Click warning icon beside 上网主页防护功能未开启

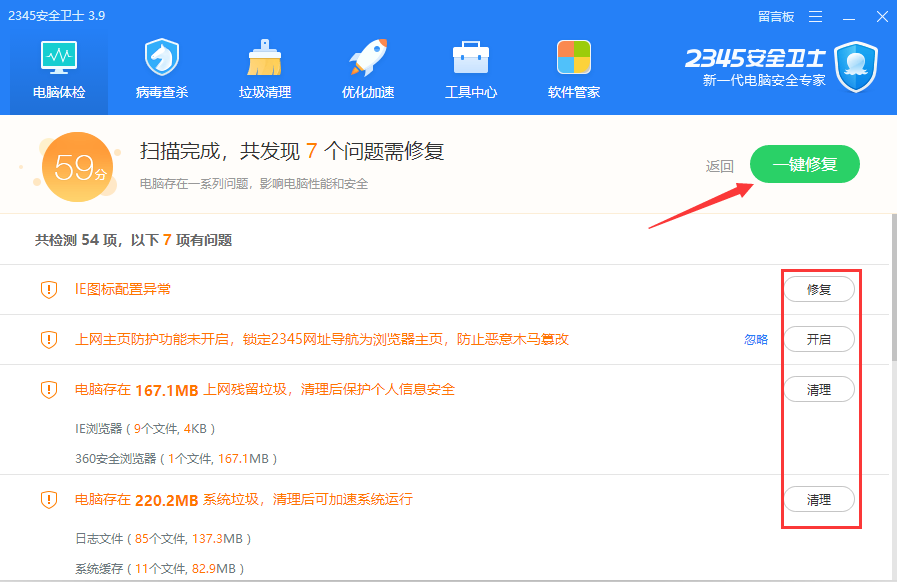coord(49,339)
